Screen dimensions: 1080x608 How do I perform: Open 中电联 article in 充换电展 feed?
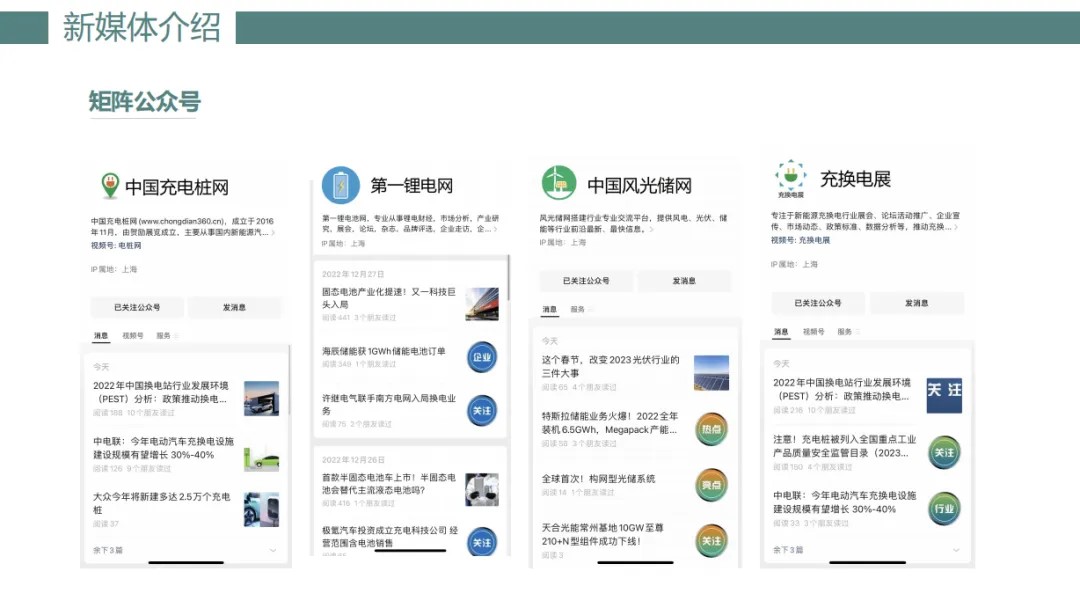(844, 503)
